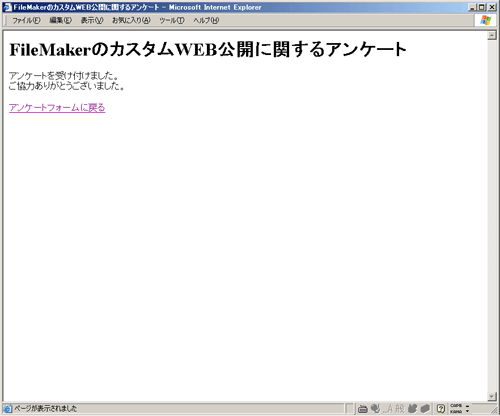Click the IME keyboard icon in language bar

(x=363, y=409)
